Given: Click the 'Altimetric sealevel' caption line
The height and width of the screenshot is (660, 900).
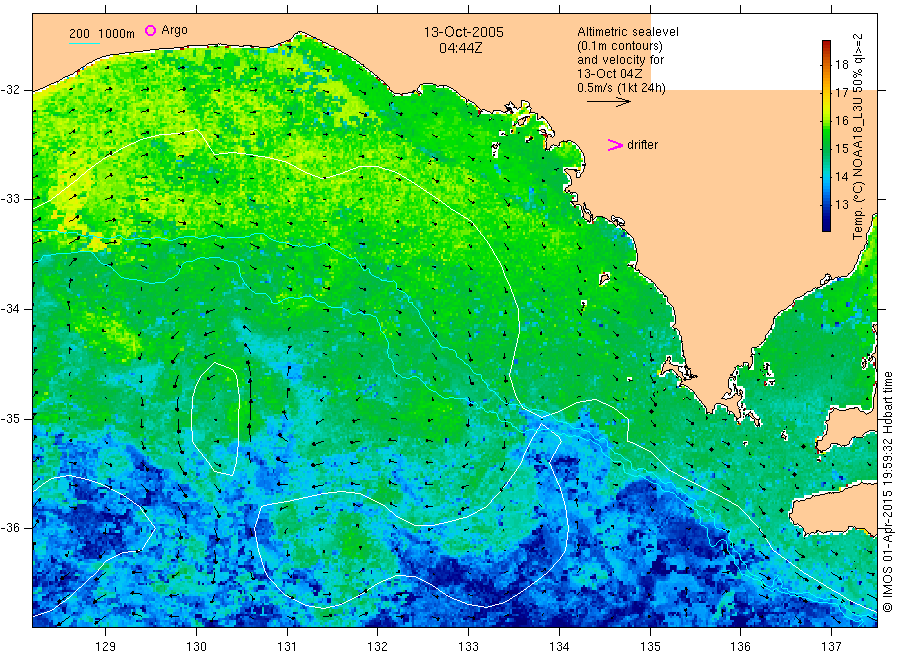Looking at the screenshot, I should 627,32.
